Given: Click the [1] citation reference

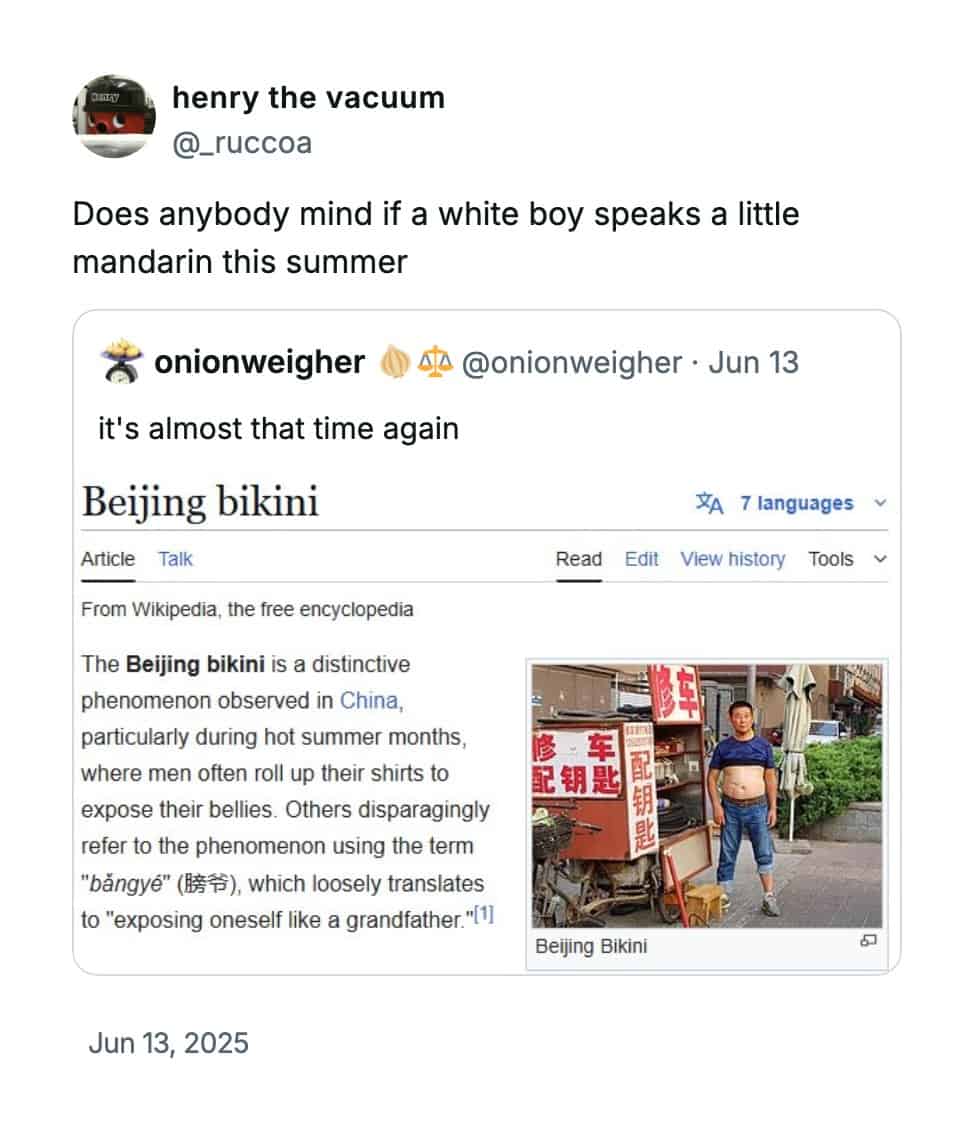Looking at the screenshot, I should point(484,914).
